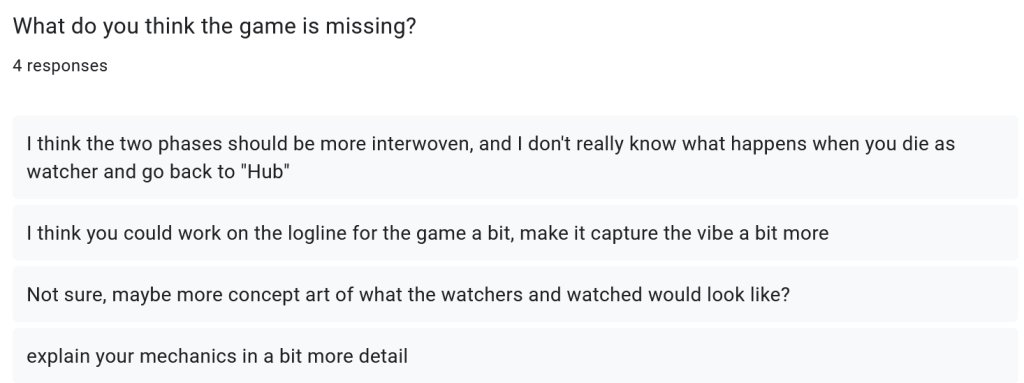
Task: Select the "4 responses" count label
Action: coord(60,65)
